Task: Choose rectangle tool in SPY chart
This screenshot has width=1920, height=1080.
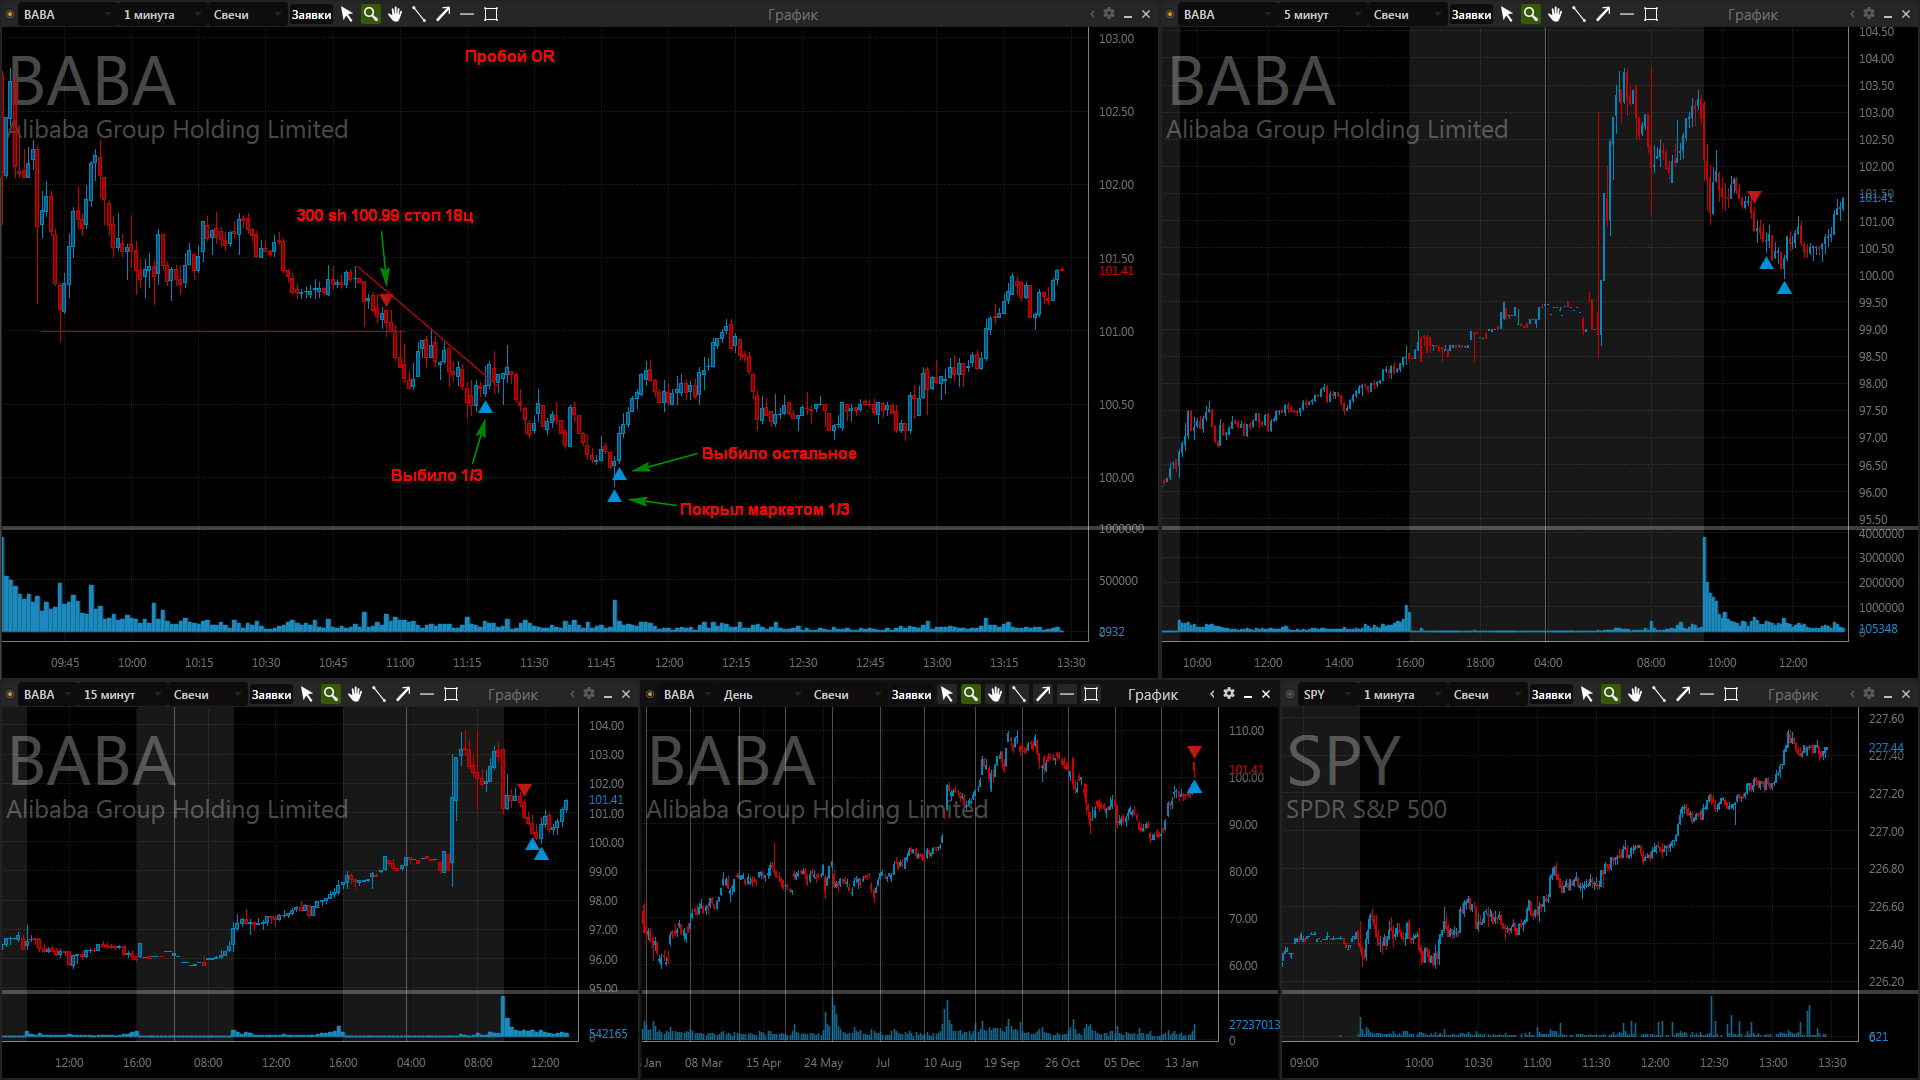Action: 1731,694
